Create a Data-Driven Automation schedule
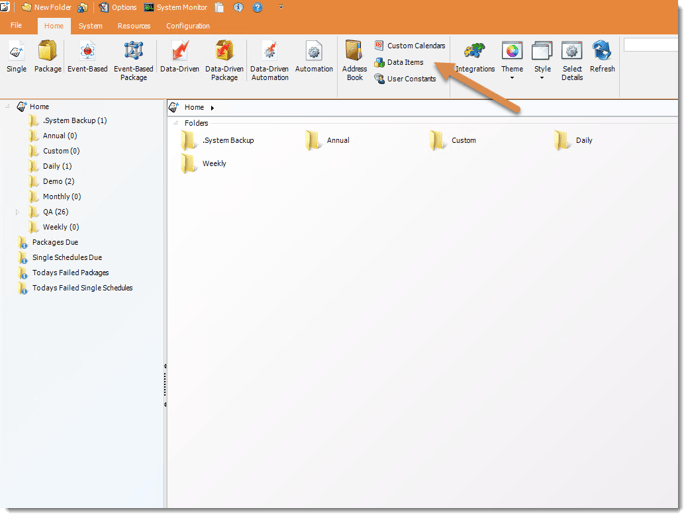 pyautogui.click(x=269, y=61)
